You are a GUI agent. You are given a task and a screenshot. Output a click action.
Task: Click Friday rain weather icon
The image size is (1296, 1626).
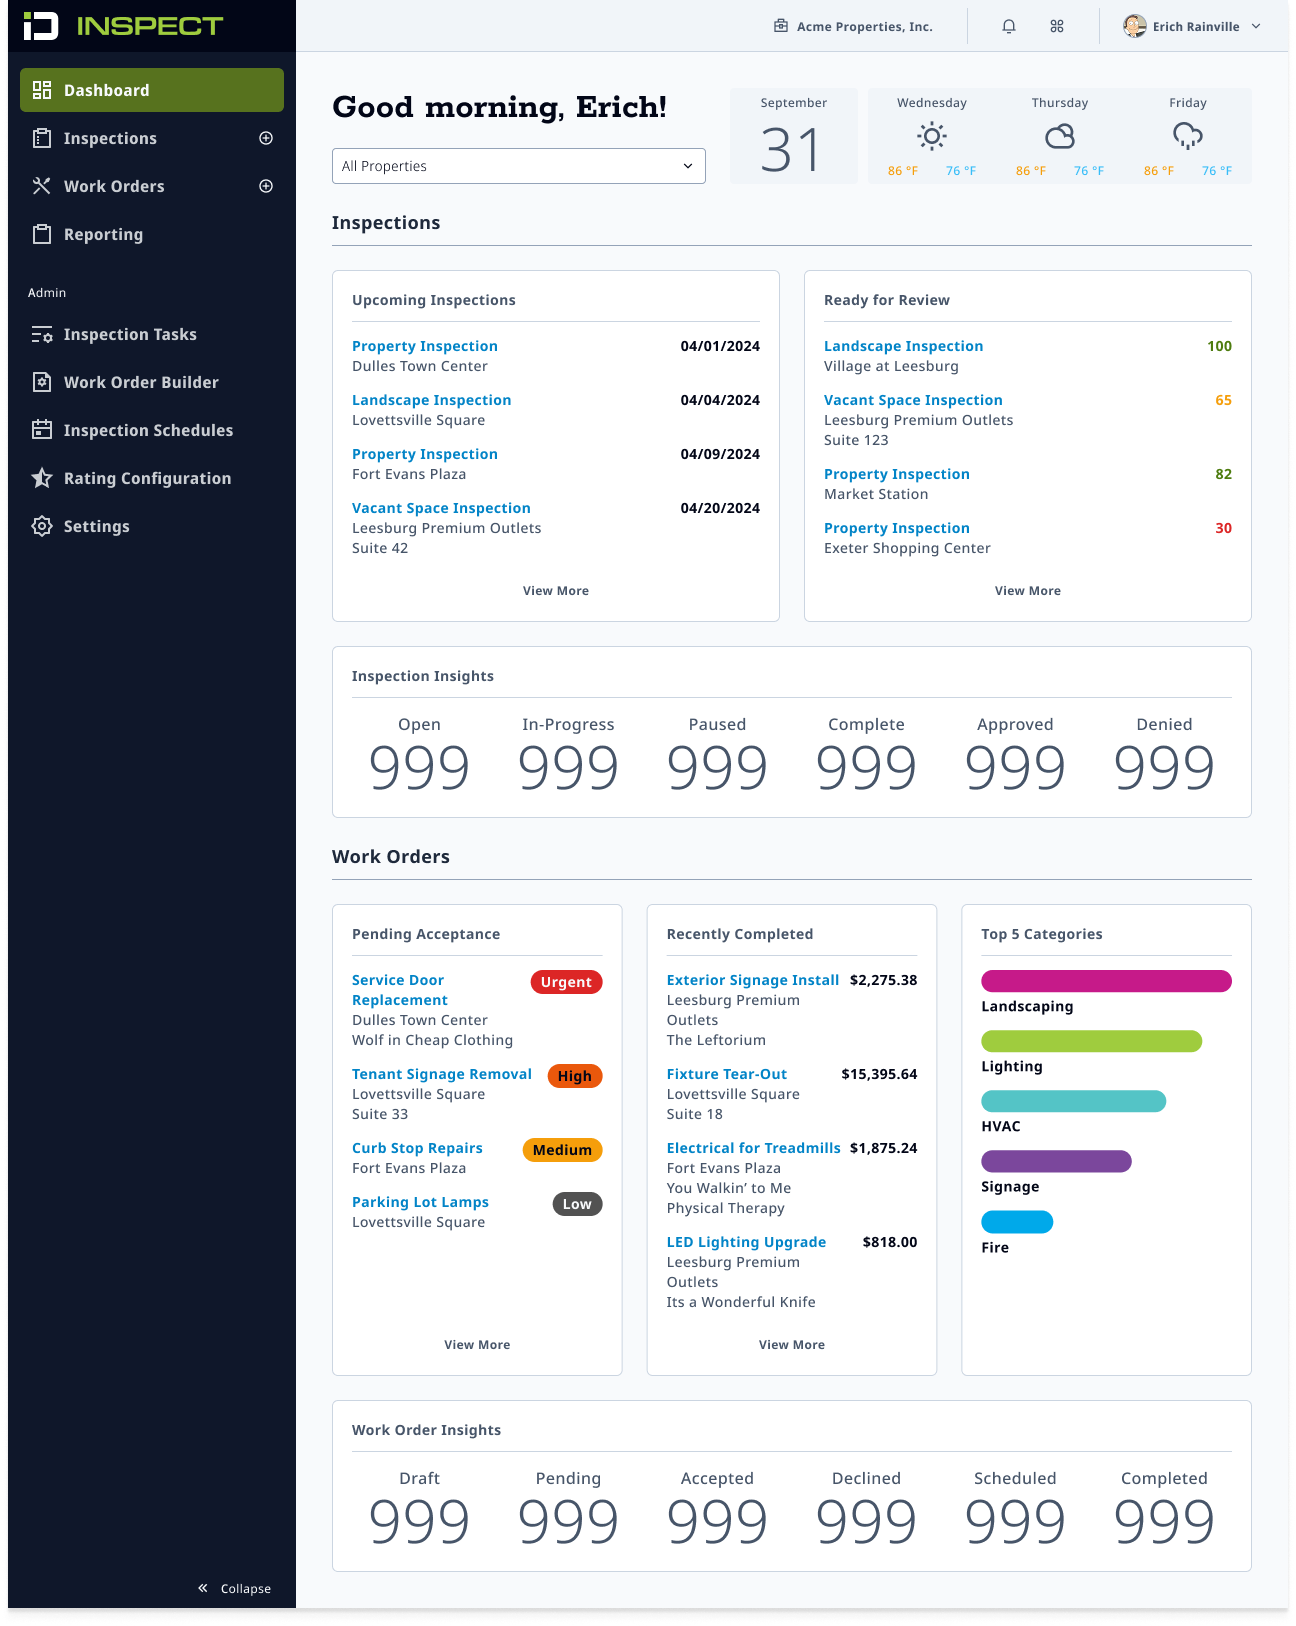pos(1188,136)
